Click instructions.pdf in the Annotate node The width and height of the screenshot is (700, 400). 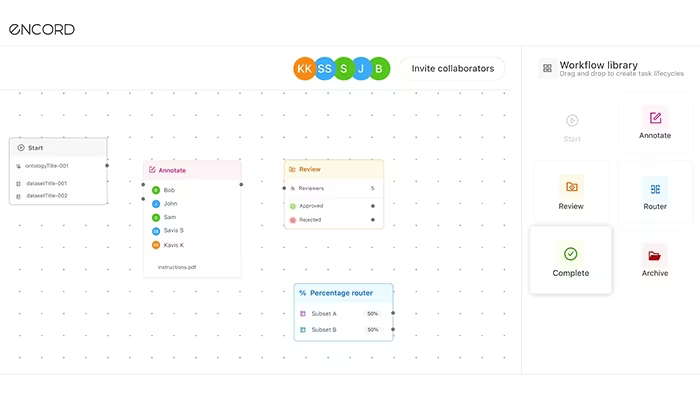(x=177, y=267)
